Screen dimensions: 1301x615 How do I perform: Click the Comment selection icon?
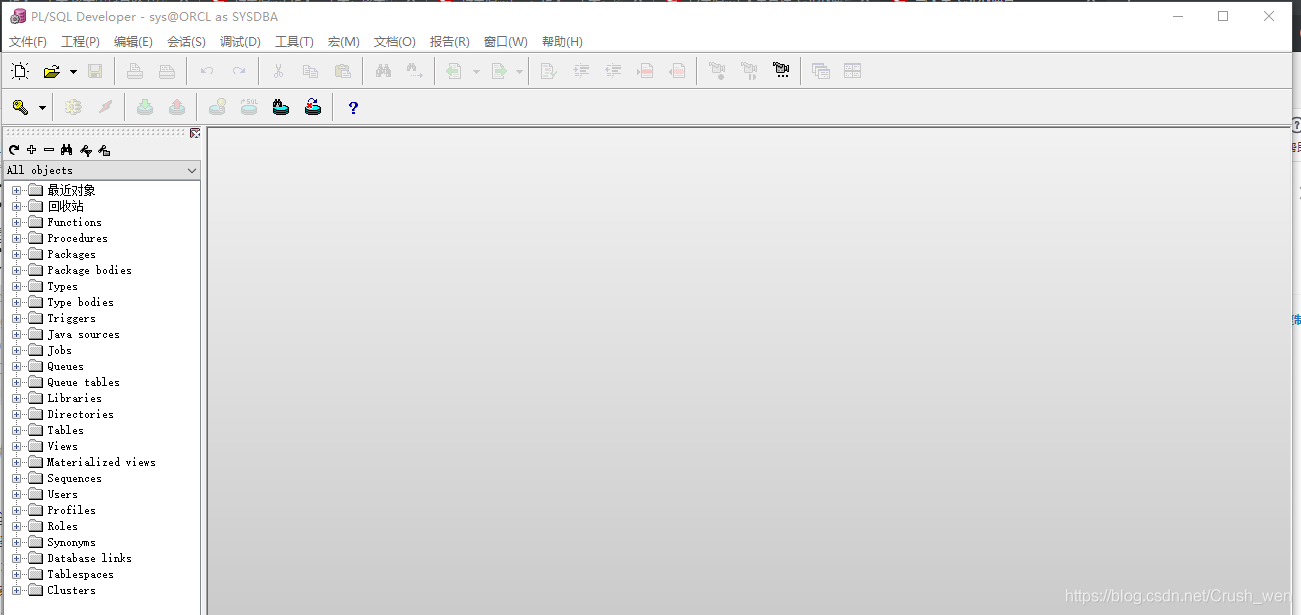(x=645, y=71)
